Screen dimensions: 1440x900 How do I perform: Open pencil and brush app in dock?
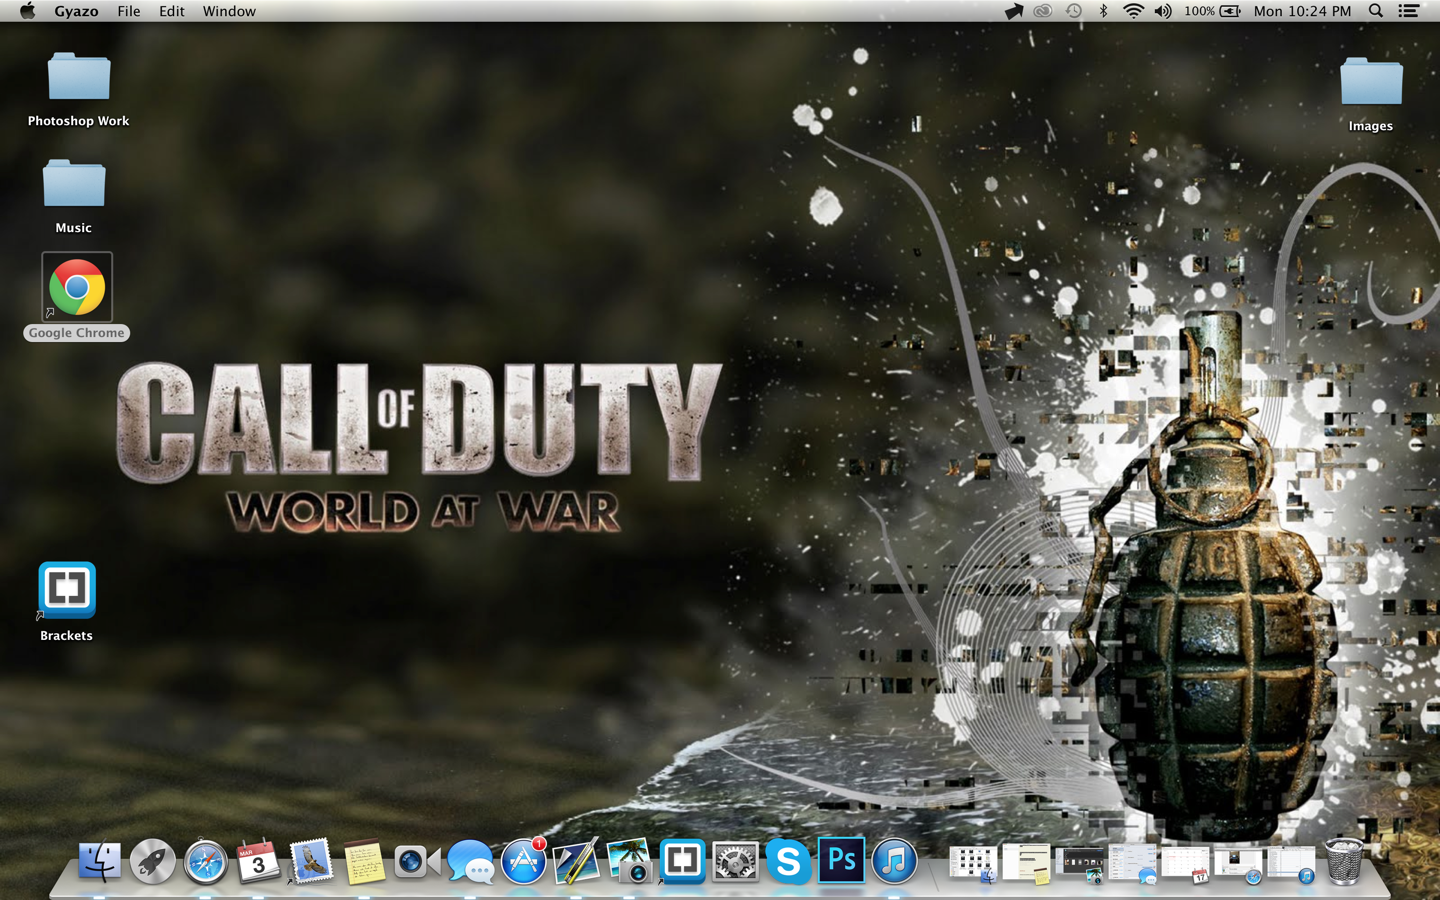tap(576, 861)
